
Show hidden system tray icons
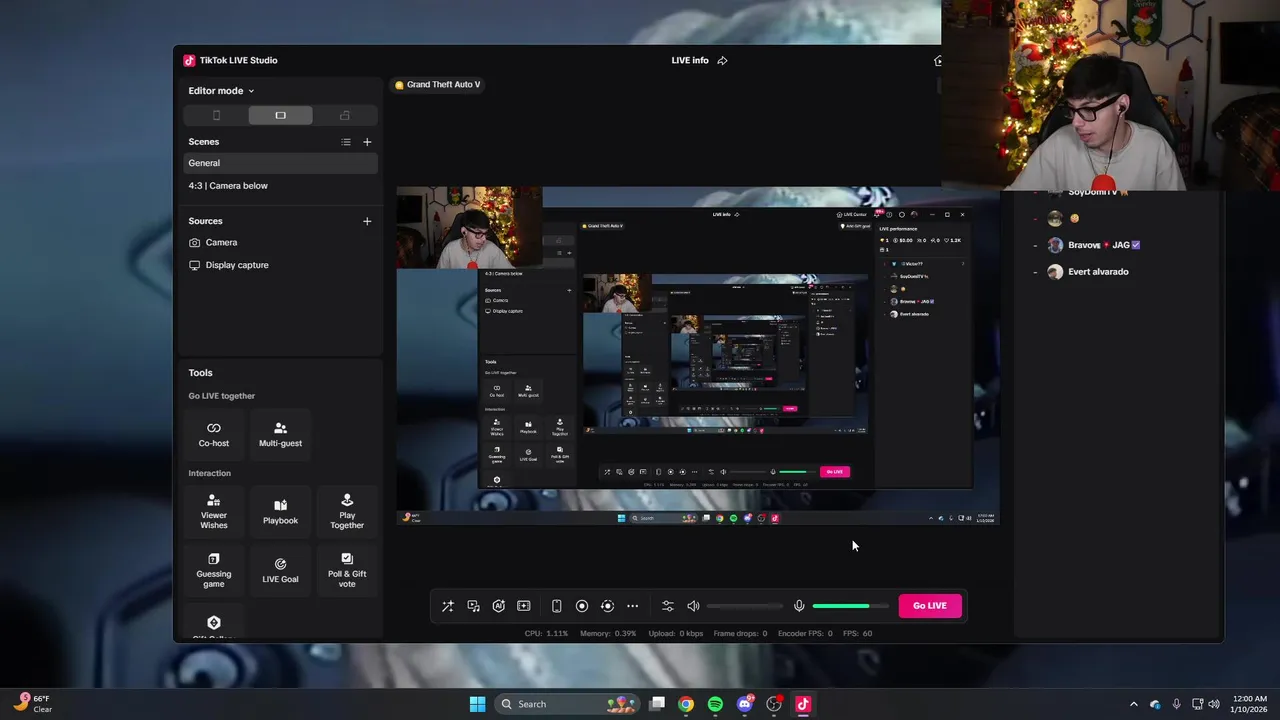1133,704
